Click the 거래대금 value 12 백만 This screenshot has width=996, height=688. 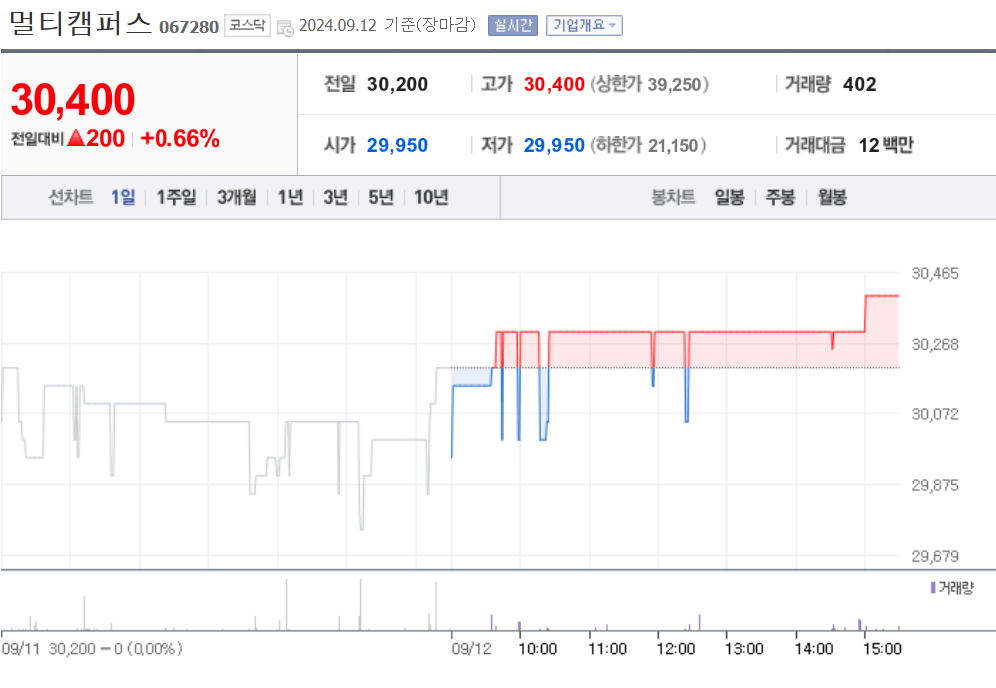(885, 145)
